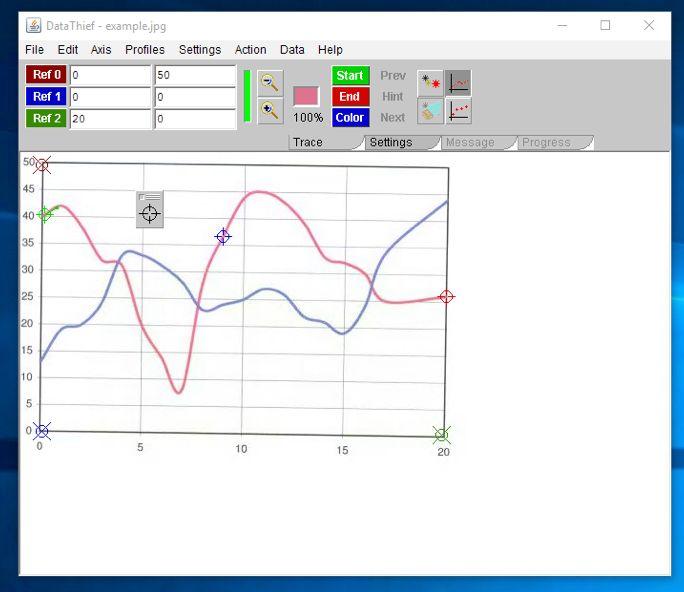
Task: Click the blue Color marker on pink curve
Action: click(223, 236)
